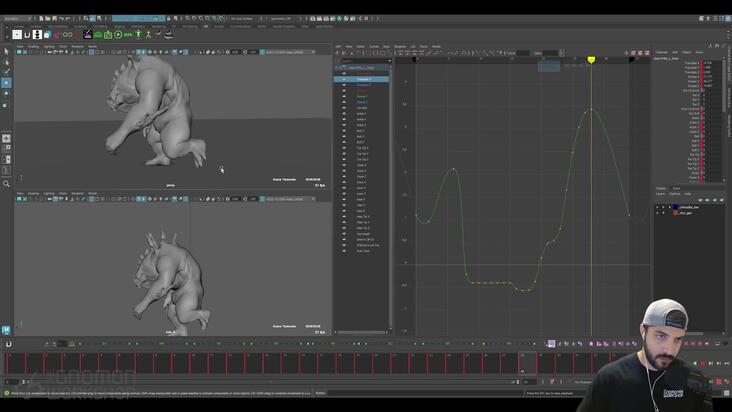Click the Layers menu in layer editor
Screen dimensions: 732x412
[x=661, y=194]
